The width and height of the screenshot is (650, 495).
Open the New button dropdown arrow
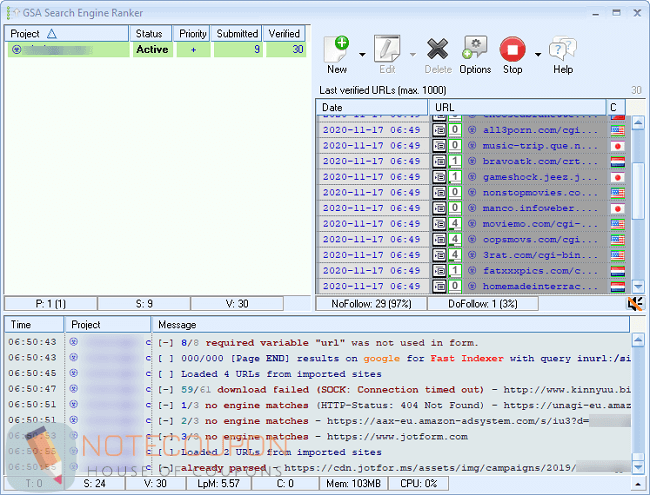coord(362,55)
